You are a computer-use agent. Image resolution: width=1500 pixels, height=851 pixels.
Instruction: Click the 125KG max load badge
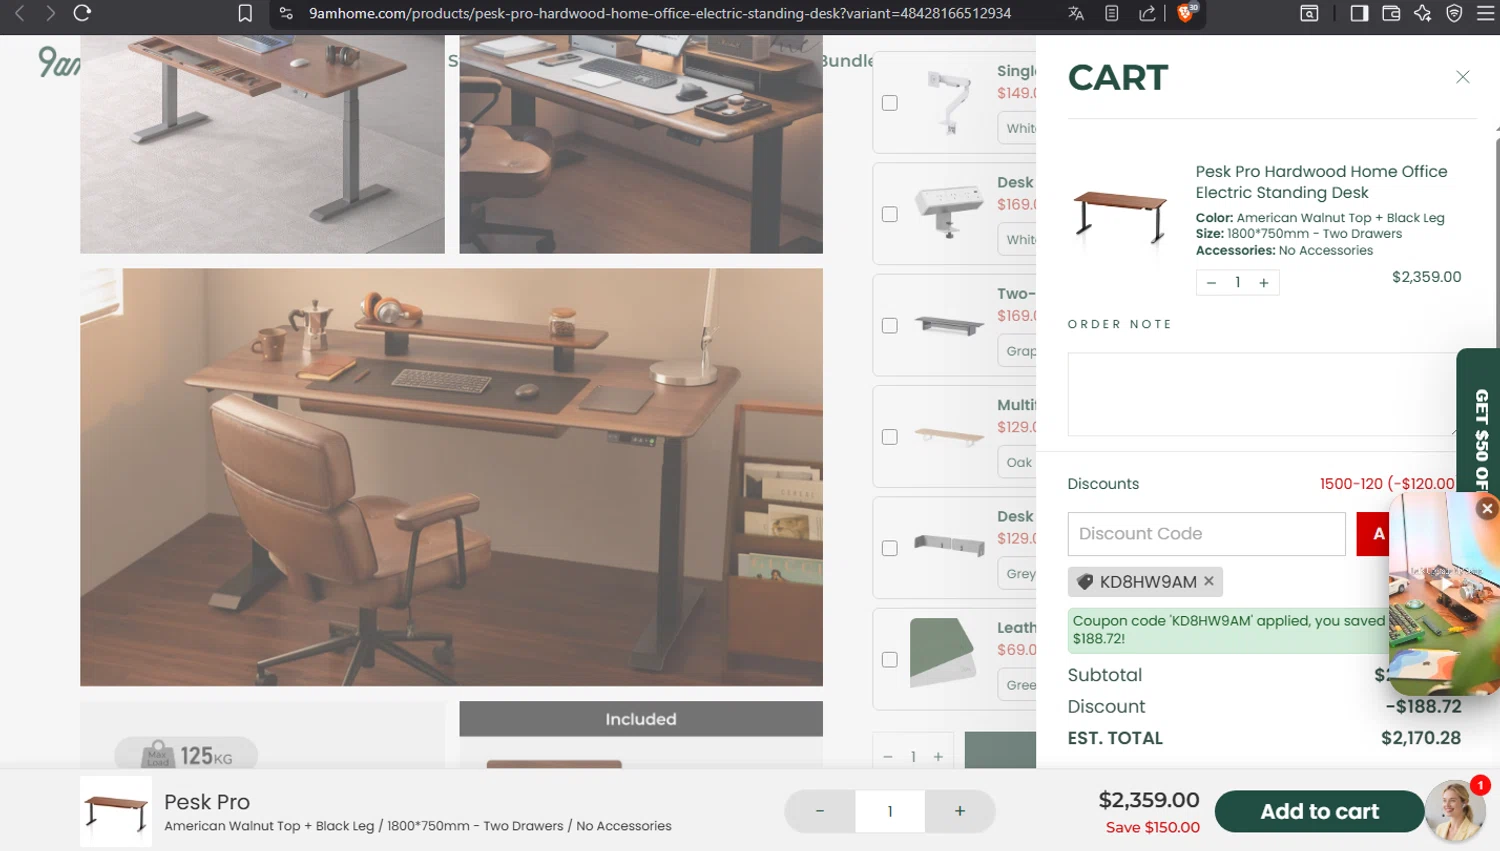187,755
